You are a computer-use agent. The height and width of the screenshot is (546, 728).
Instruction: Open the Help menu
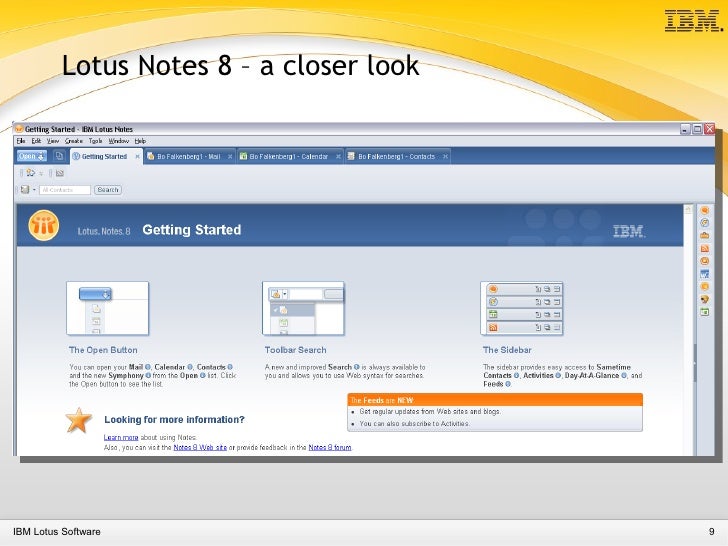(x=140, y=141)
